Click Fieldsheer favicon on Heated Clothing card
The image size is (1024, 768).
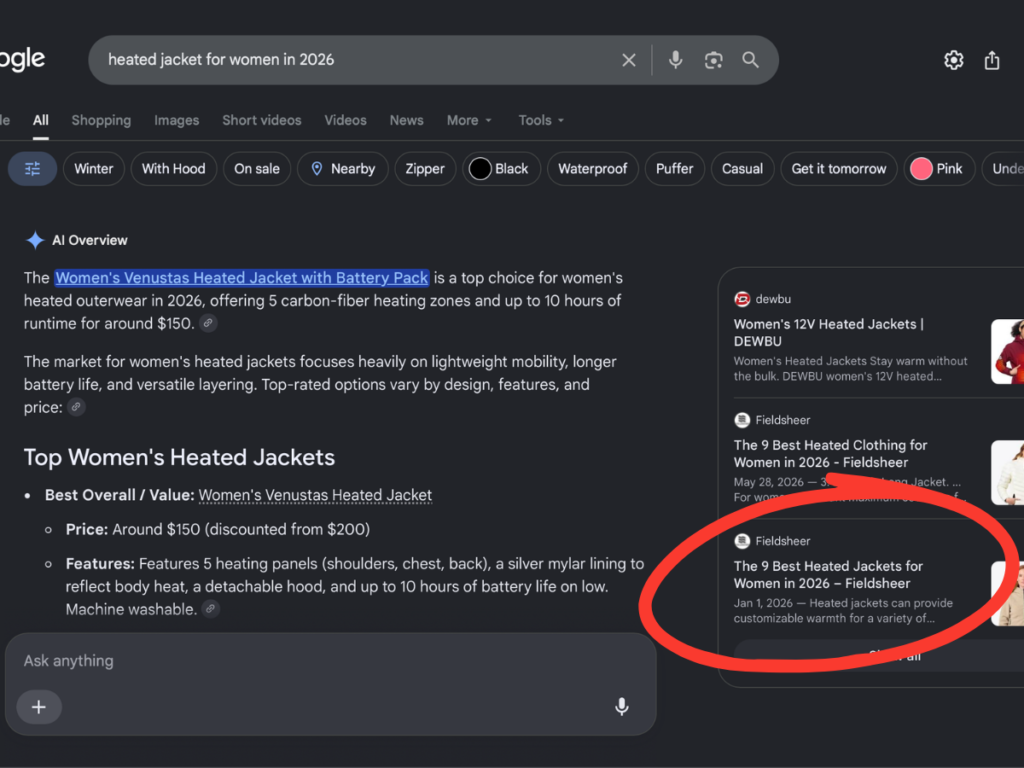[x=742, y=420]
